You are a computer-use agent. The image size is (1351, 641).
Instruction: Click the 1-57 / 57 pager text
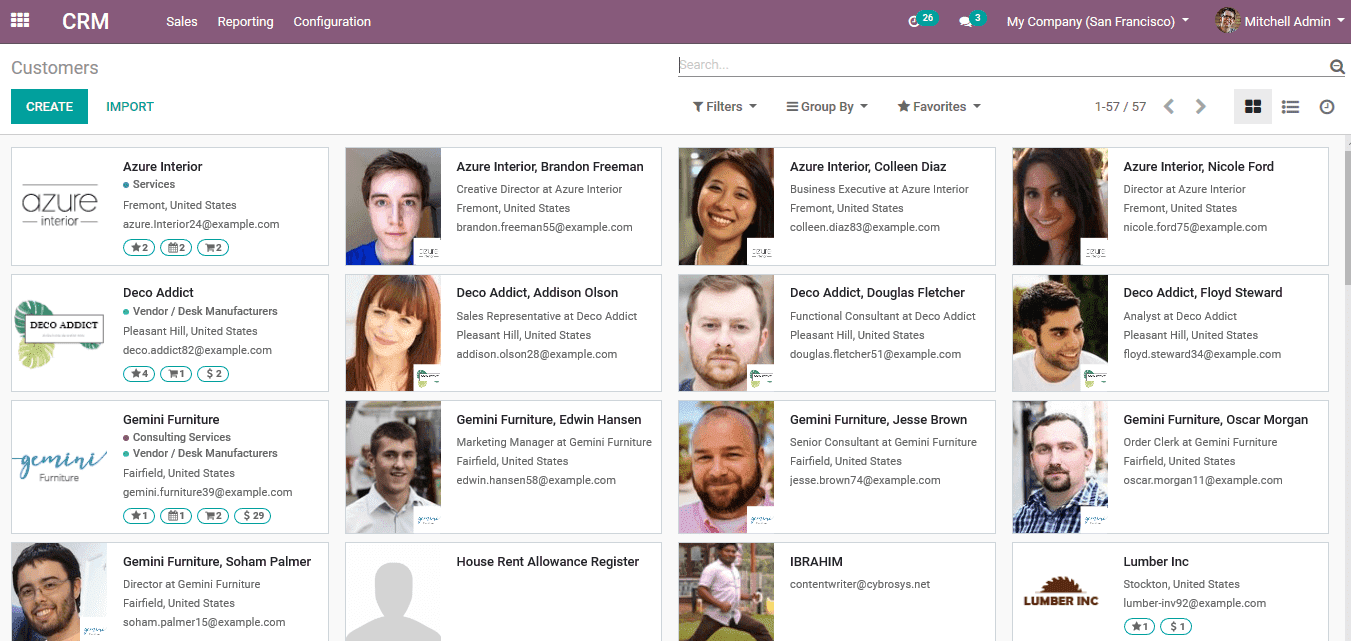point(1120,107)
